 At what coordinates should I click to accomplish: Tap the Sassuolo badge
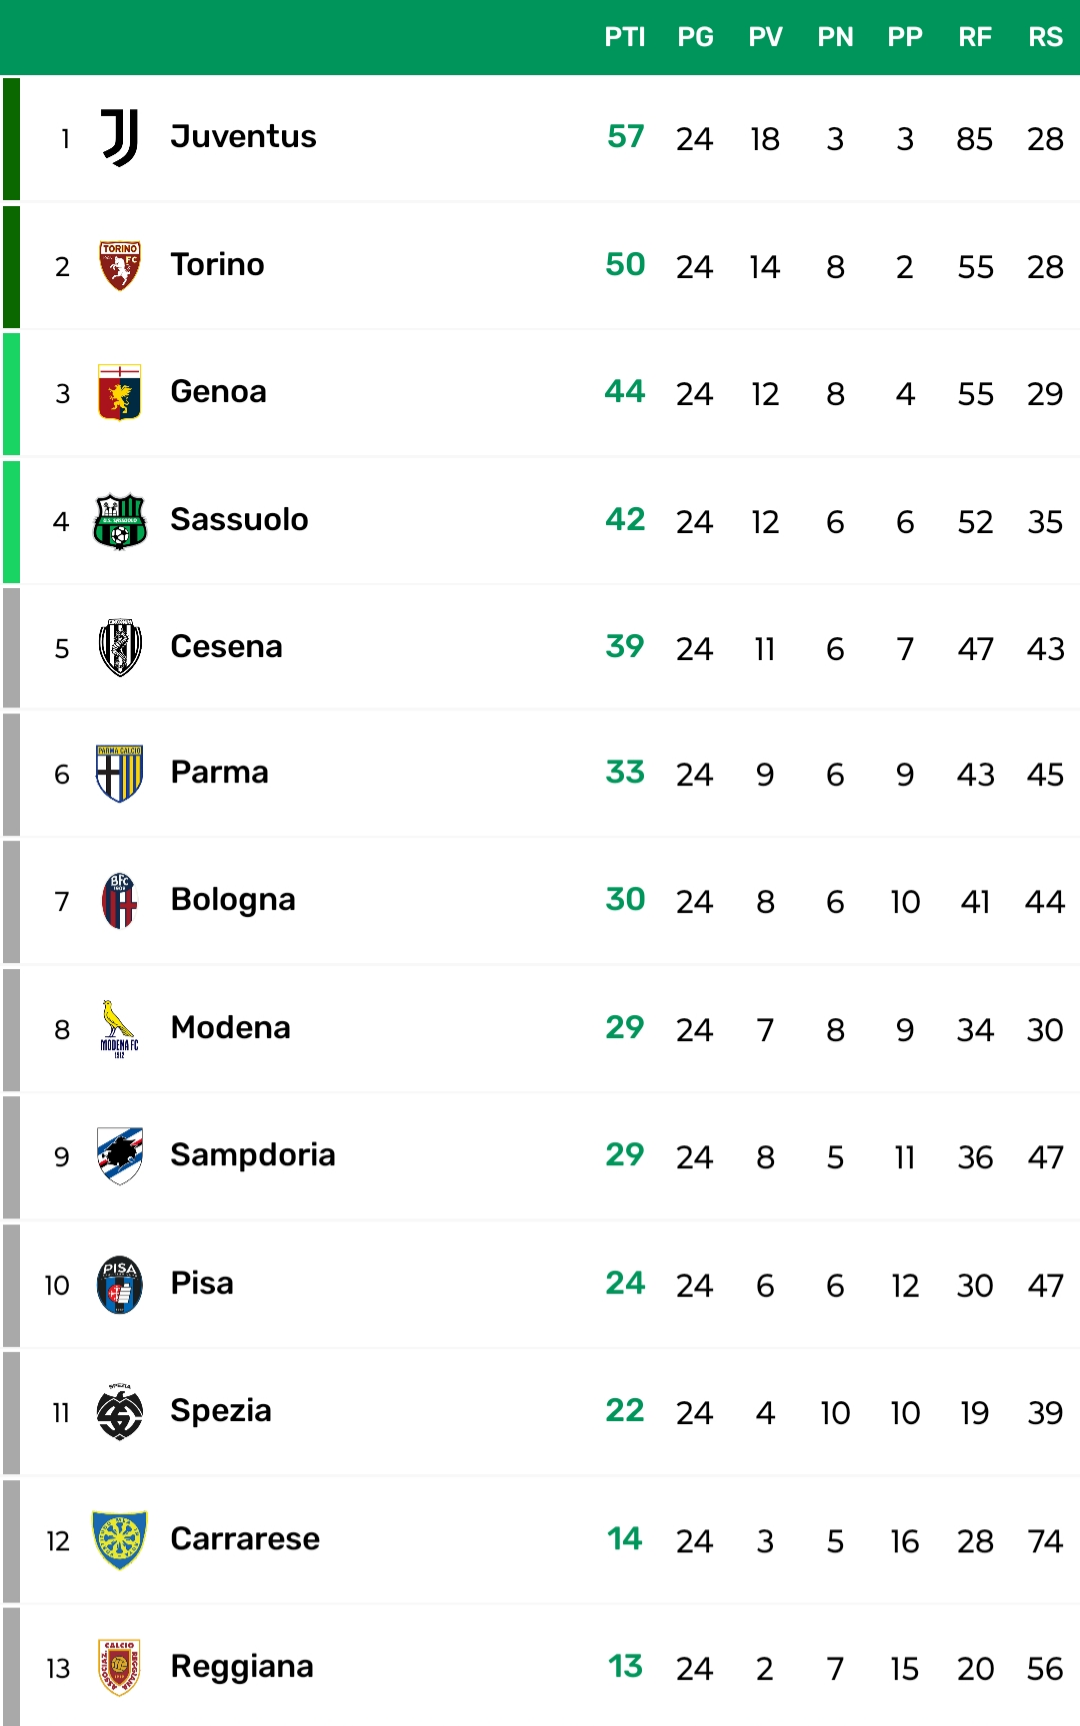(x=119, y=521)
